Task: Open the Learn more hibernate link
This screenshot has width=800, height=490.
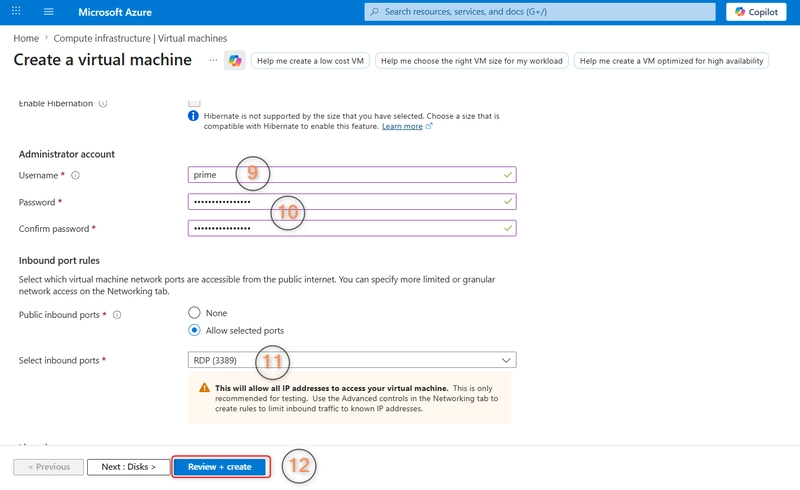Action: click(402, 126)
